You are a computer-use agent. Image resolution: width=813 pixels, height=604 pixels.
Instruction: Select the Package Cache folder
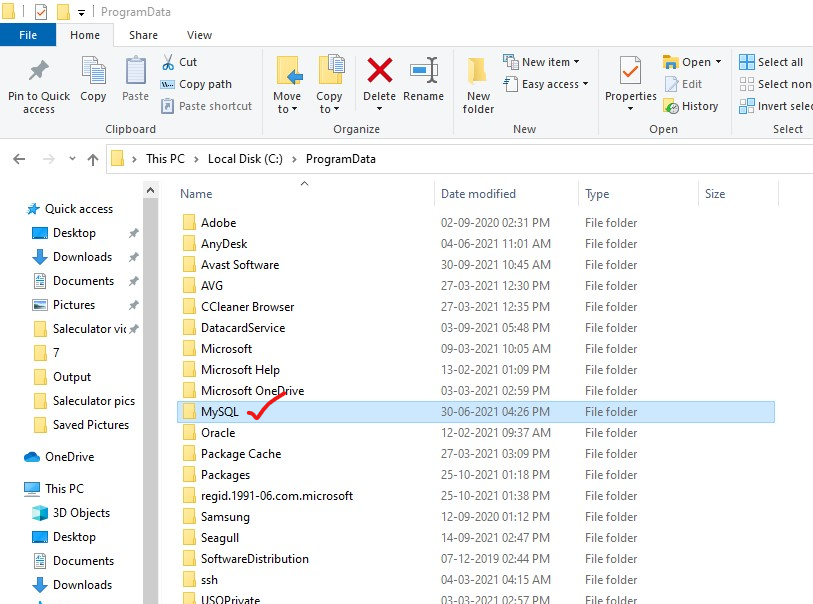point(476,454)
